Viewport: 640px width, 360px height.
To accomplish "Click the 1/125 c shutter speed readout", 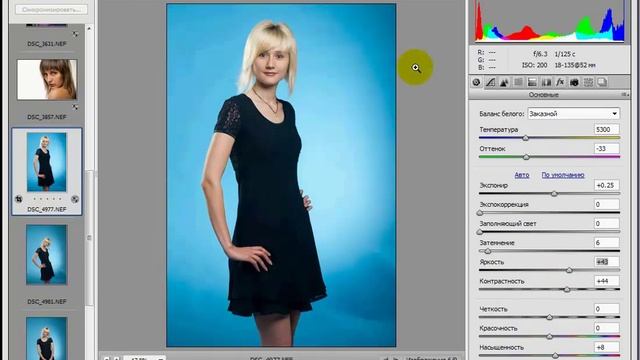I will pyautogui.click(x=565, y=54).
